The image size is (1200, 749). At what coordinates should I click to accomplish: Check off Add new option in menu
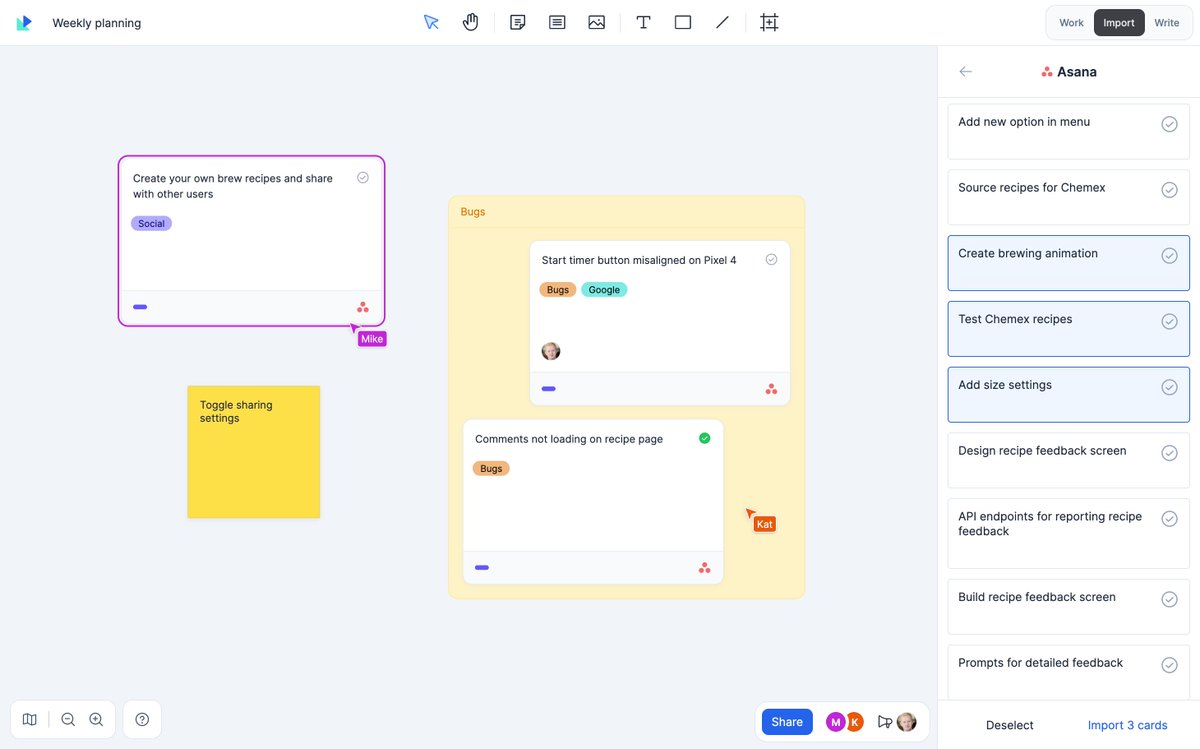pyautogui.click(x=1169, y=124)
